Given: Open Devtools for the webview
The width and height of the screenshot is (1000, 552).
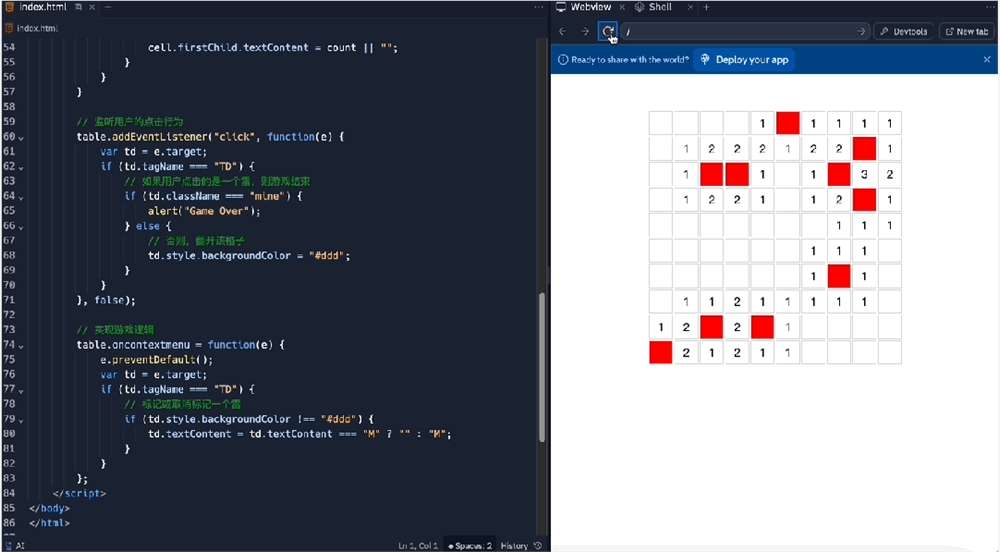Looking at the screenshot, I should (903, 31).
